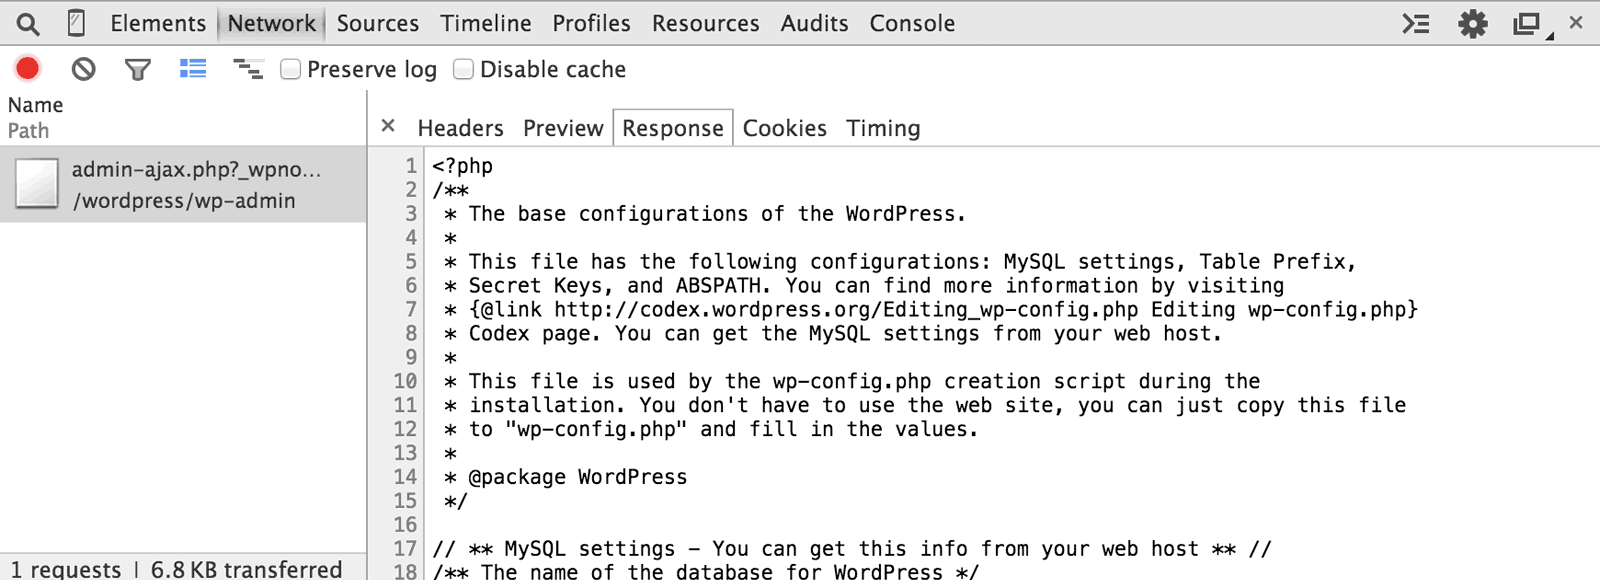Click the 'to "wp-config.php" and fill' line
This screenshot has width=1600, height=580.
[x=711, y=429]
